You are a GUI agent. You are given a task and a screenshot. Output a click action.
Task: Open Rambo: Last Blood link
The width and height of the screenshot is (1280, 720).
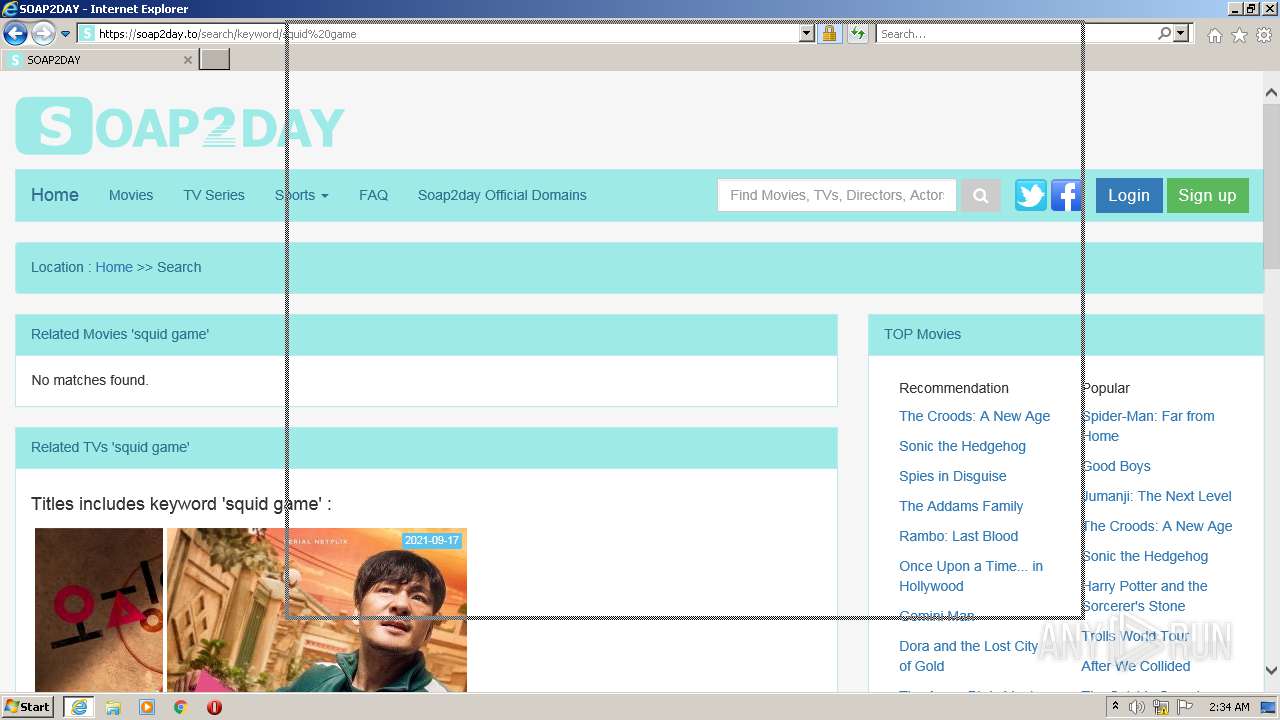(x=958, y=536)
